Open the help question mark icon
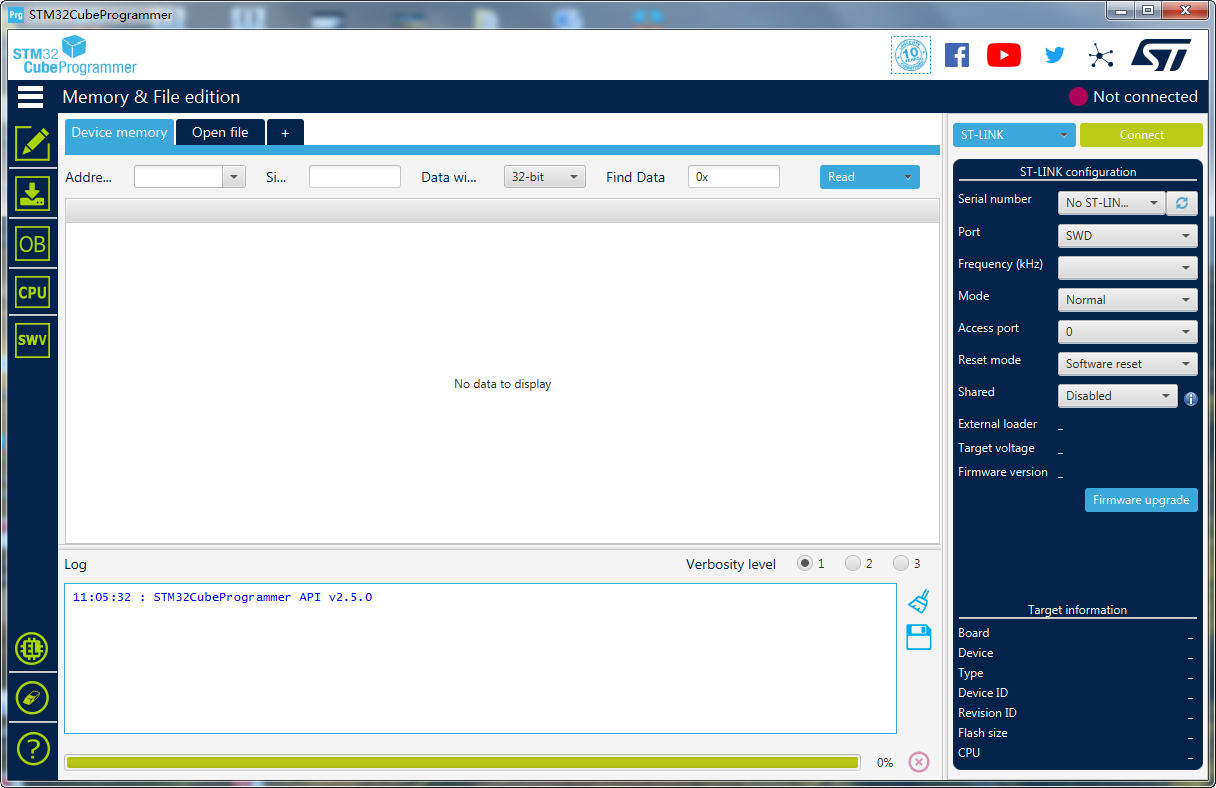The height and width of the screenshot is (788, 1216). (x=32, y=748)
